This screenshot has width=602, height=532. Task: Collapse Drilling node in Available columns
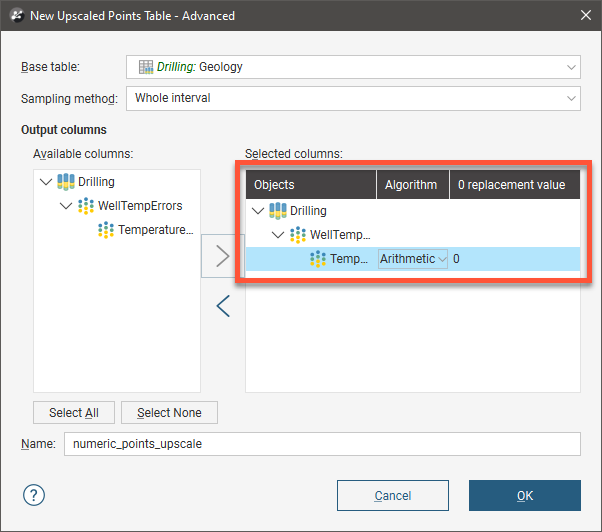[x=46, y=182]
